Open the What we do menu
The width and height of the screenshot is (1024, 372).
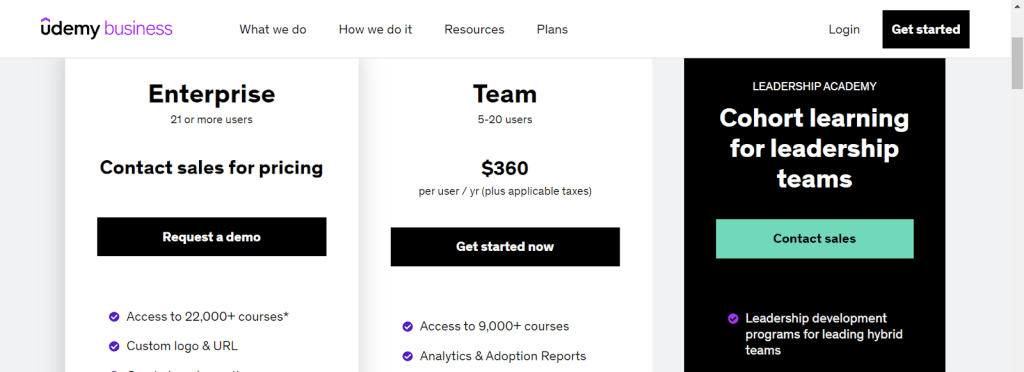(273, 29)
